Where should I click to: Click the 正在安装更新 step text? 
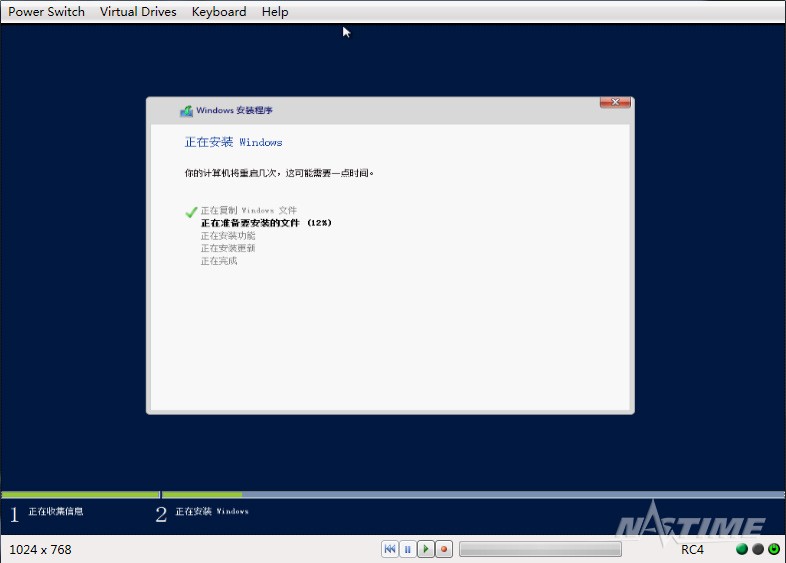[228, 248]
